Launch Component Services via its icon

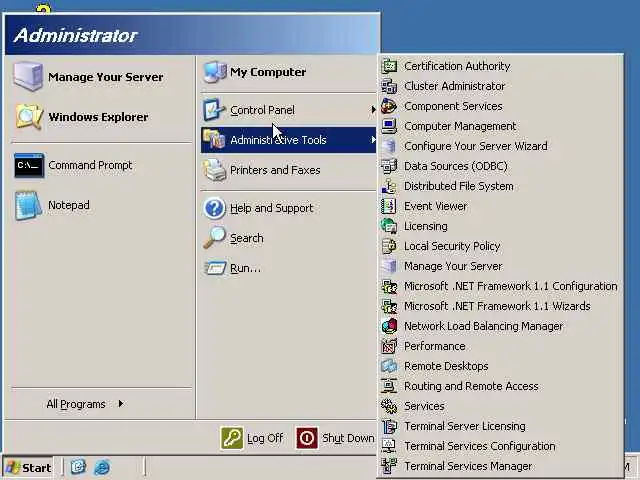pyautogui.click(x=389, y=106)
